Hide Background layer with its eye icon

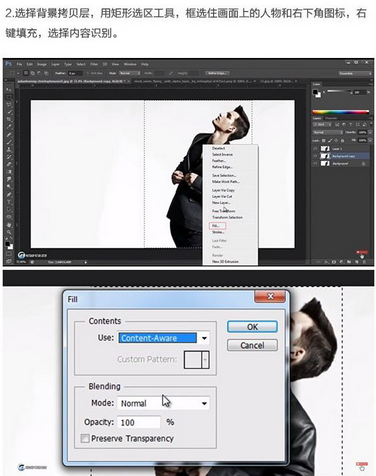[315, 163]
